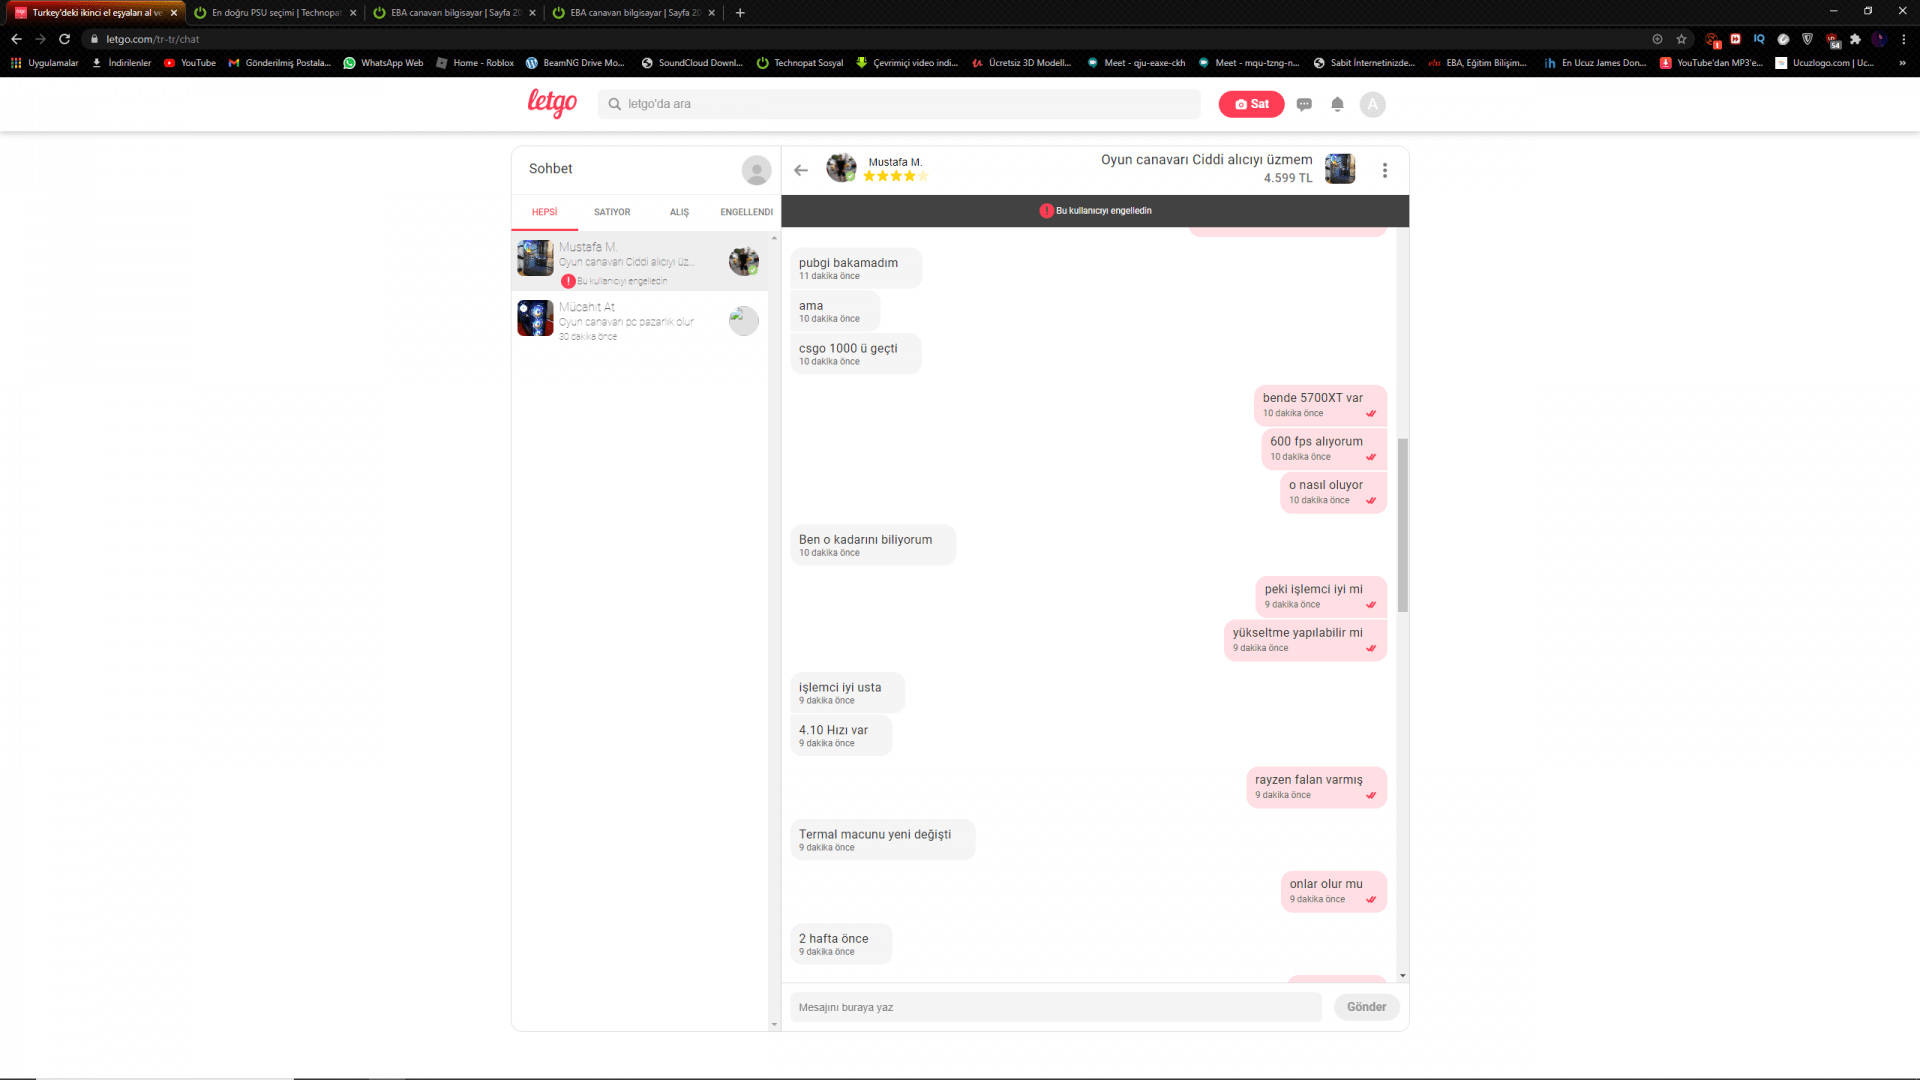Screen dimensions: 1920x1080
Task: Click the chat scrollbar down arrow
Action: click(x=1403, y=976)
